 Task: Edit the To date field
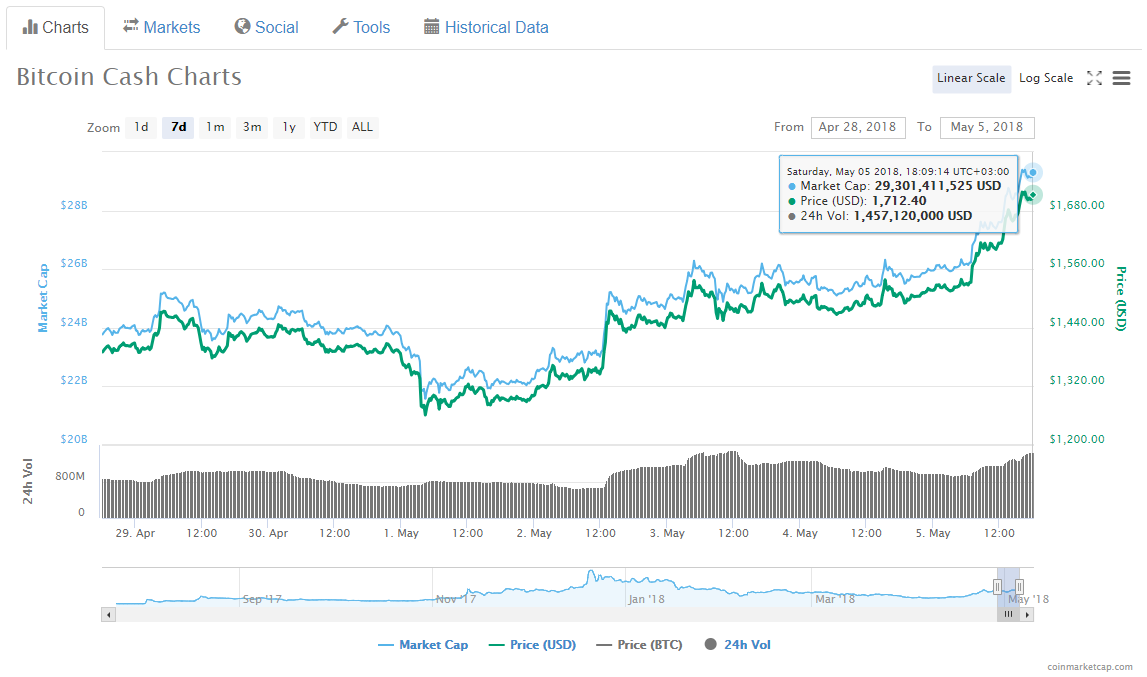point(986,127)
